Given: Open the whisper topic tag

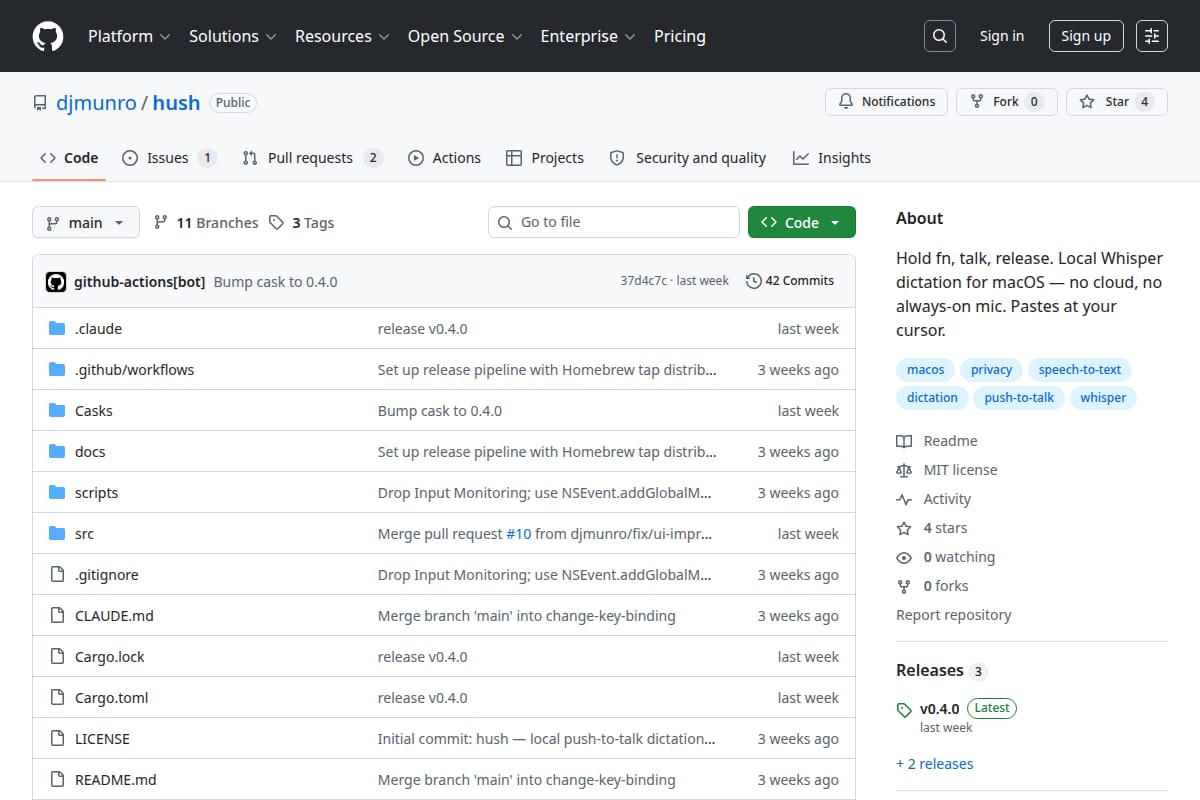Looking at the screenshot, I should point(1103,398).
